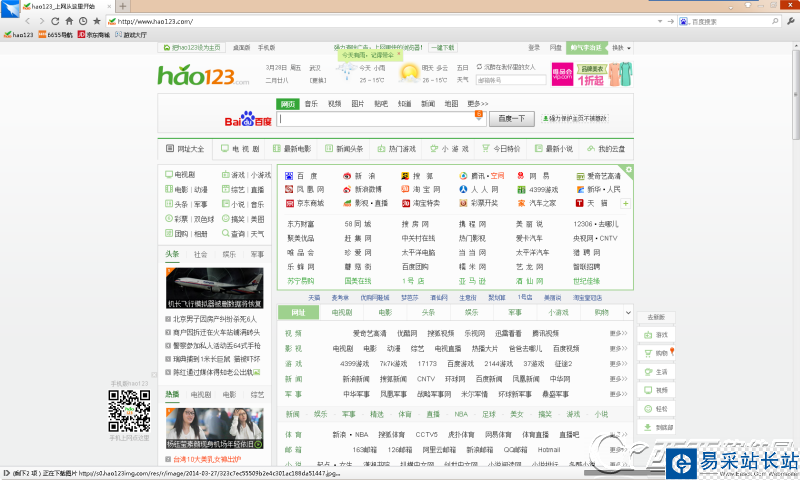Screen dimensions: 800x480
Task: Click the 游戏 shortcut in the right sidebar
Action: tap(656, 335)
